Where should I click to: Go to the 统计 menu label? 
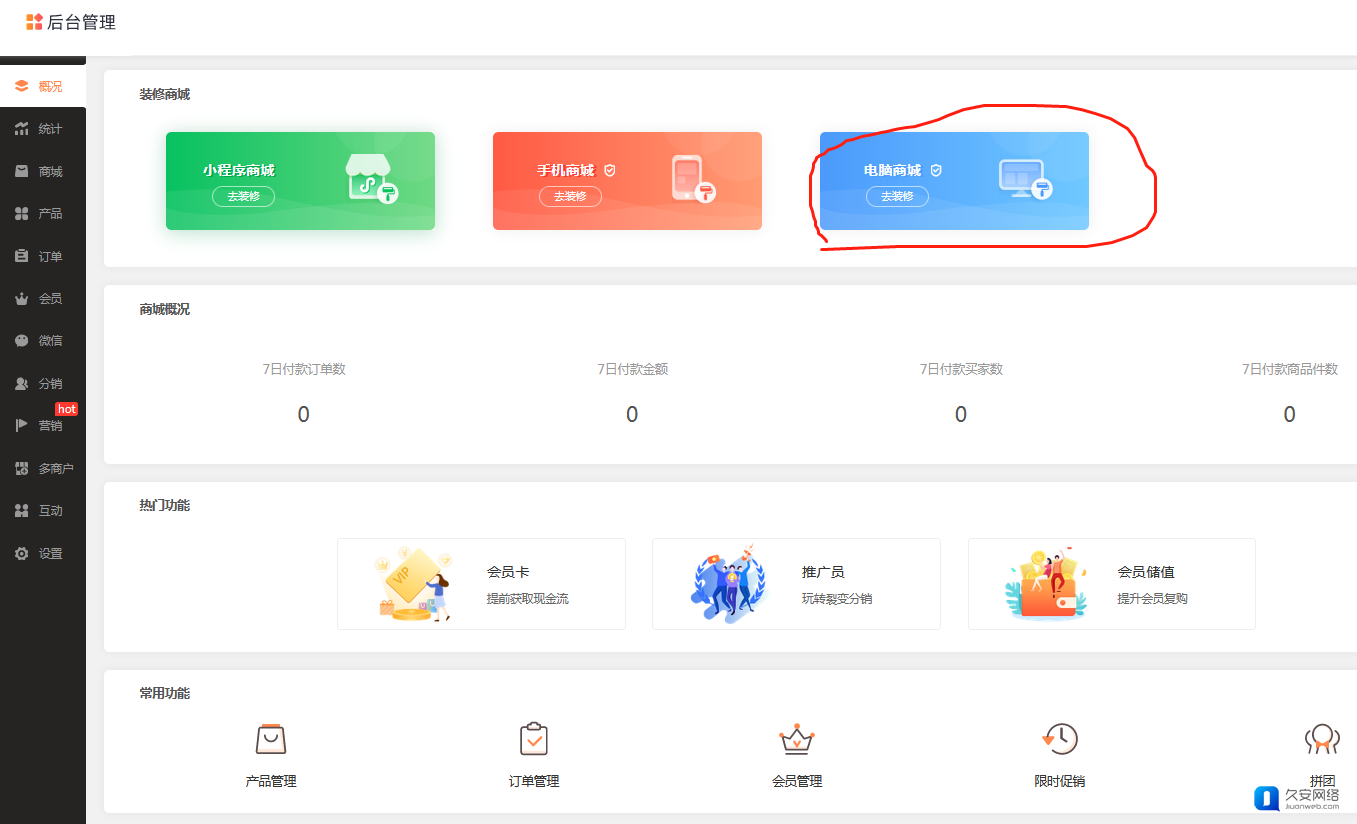50,129
